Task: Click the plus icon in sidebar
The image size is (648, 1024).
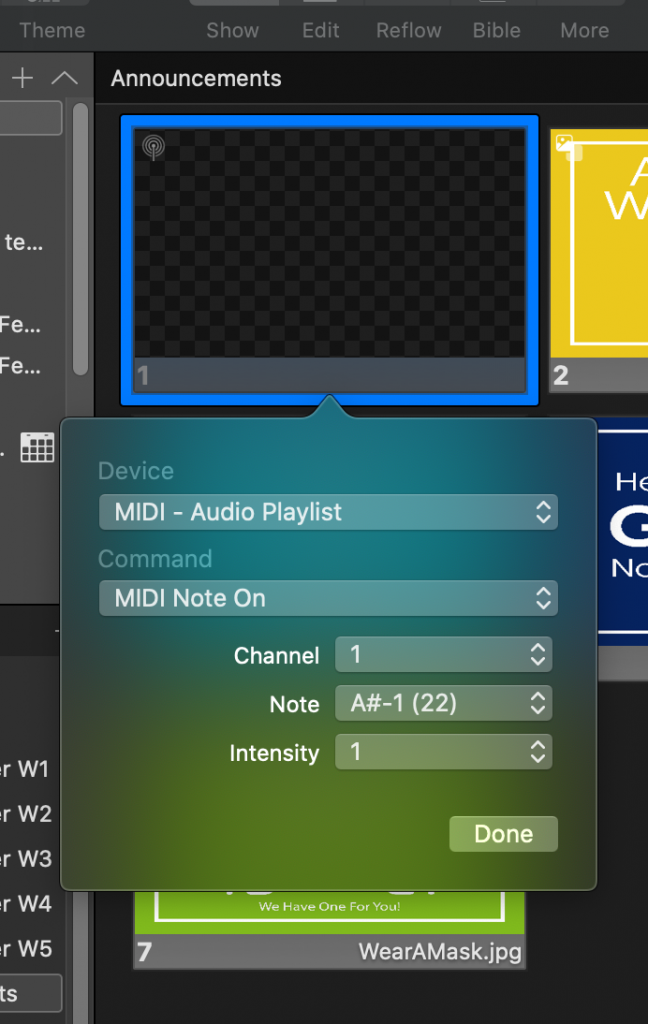Action: (x=22, y=78)
